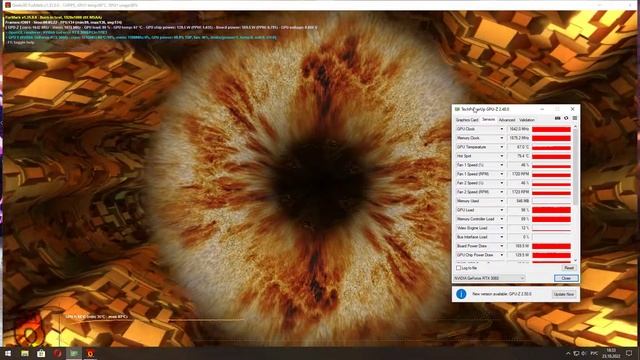Image resolution: width=640 pixels, height=360 pixels.
Task: Click the Memory Used graph bar
Action: (551, 201)
